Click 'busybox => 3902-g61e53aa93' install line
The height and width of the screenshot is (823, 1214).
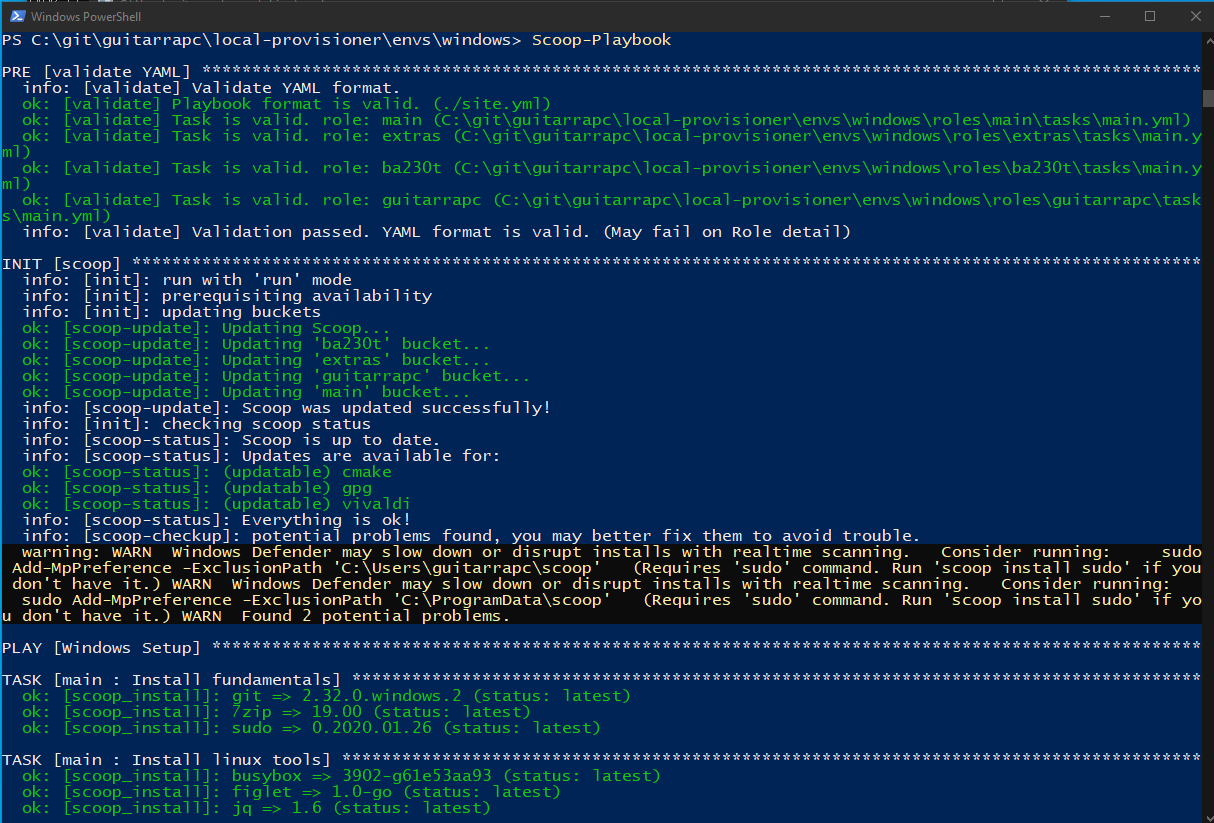[341, 776]
